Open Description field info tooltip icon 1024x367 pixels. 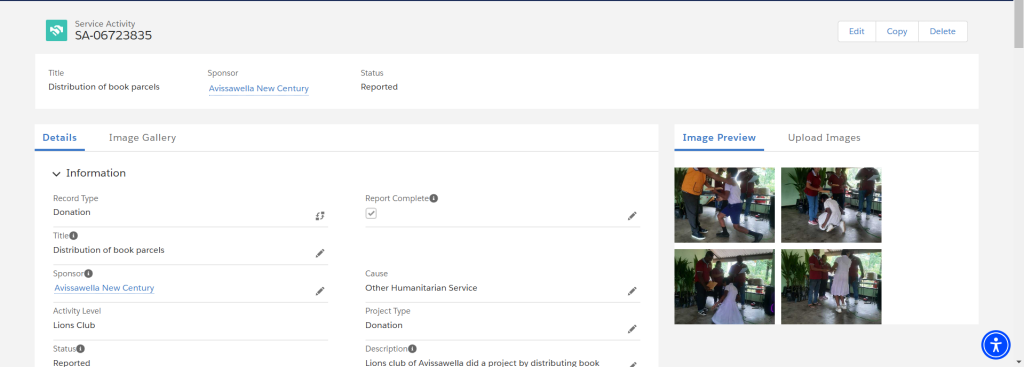pyautogui.click(x=413, y=349)
